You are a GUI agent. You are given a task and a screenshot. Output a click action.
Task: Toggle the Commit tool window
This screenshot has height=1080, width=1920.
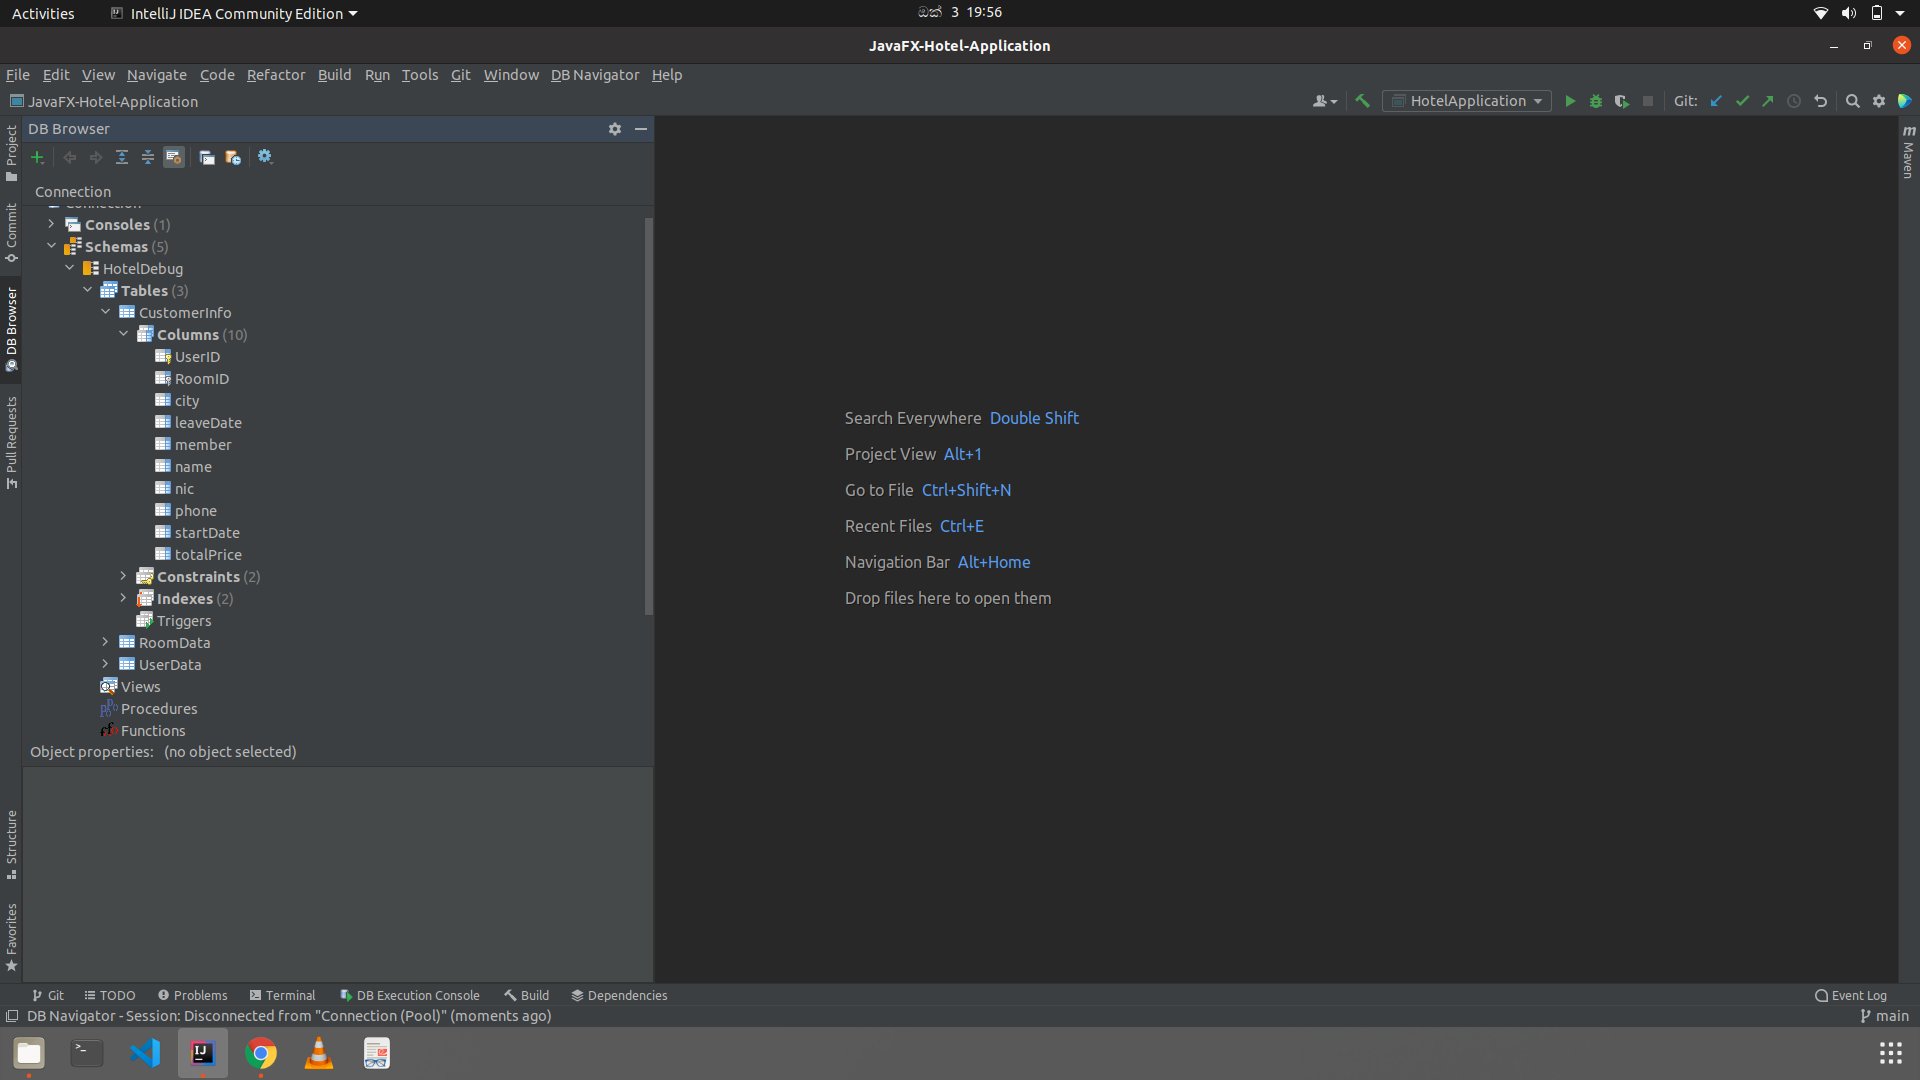tap(11, 232)
